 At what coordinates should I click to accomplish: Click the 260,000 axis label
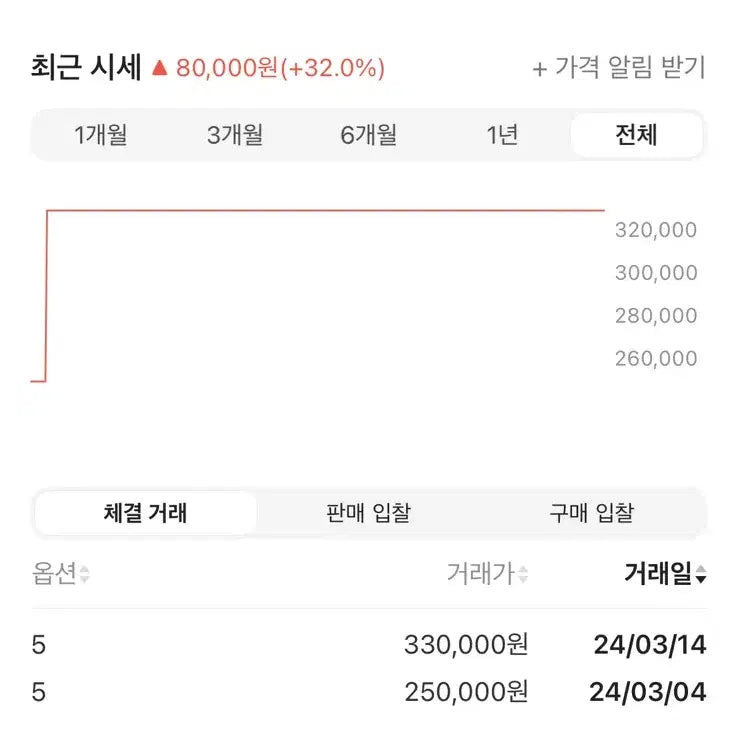656,359
